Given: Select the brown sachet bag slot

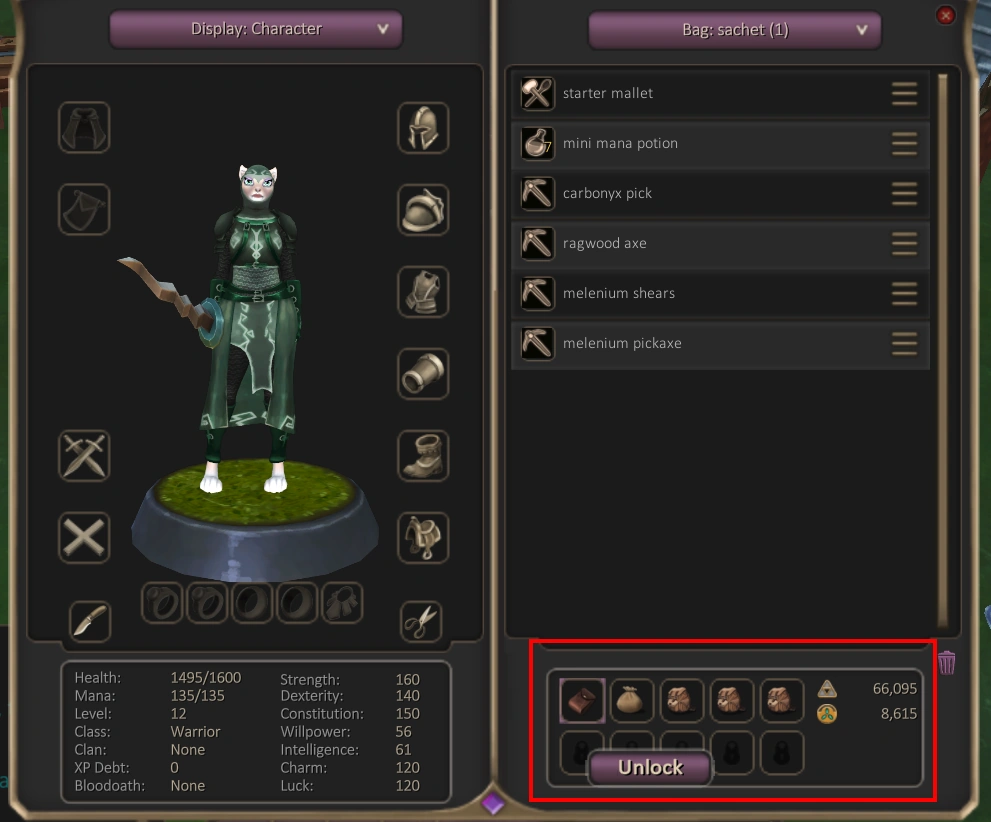Looking at the screenshot, I should tap(582, 701).
